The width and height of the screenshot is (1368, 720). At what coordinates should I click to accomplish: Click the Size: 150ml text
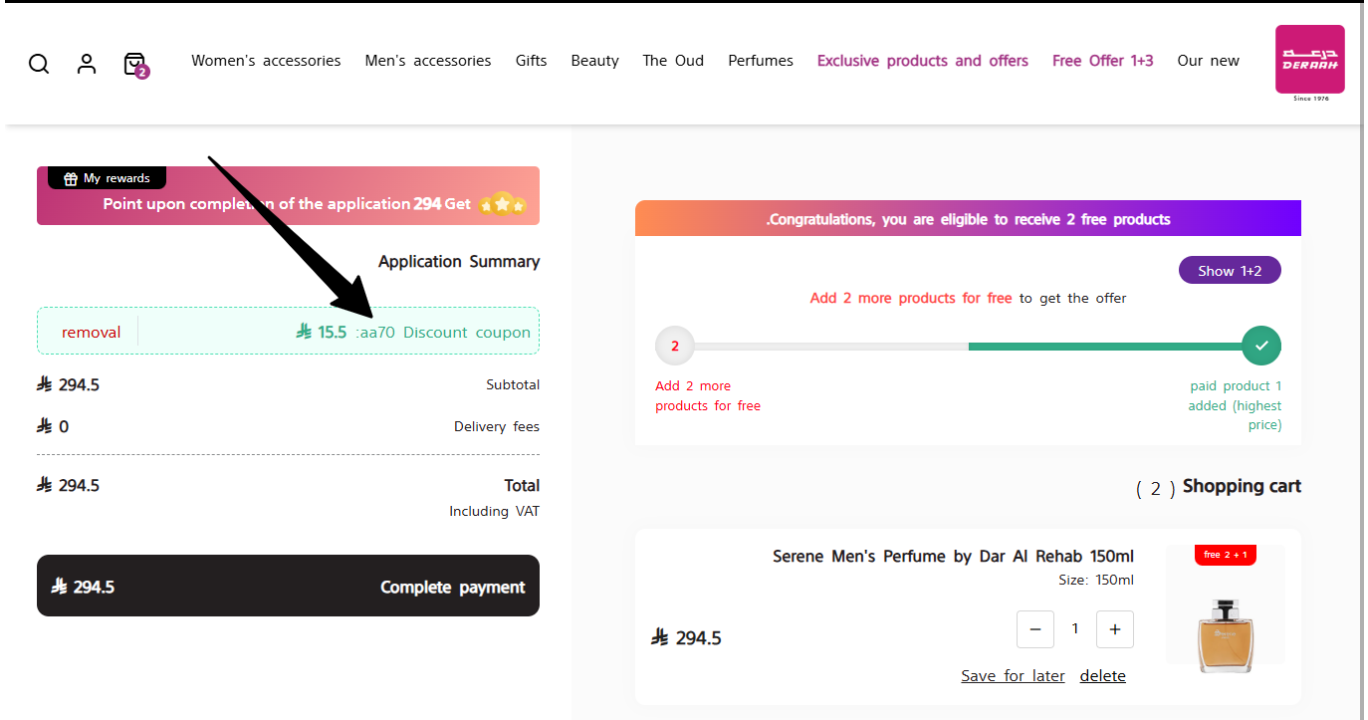1096,580
